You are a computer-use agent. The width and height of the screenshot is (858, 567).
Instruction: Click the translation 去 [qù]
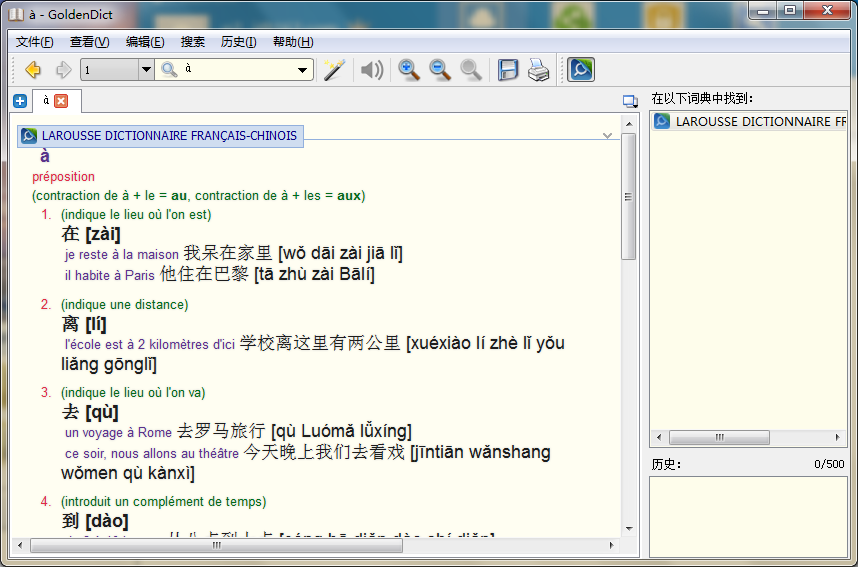point(90,412)
